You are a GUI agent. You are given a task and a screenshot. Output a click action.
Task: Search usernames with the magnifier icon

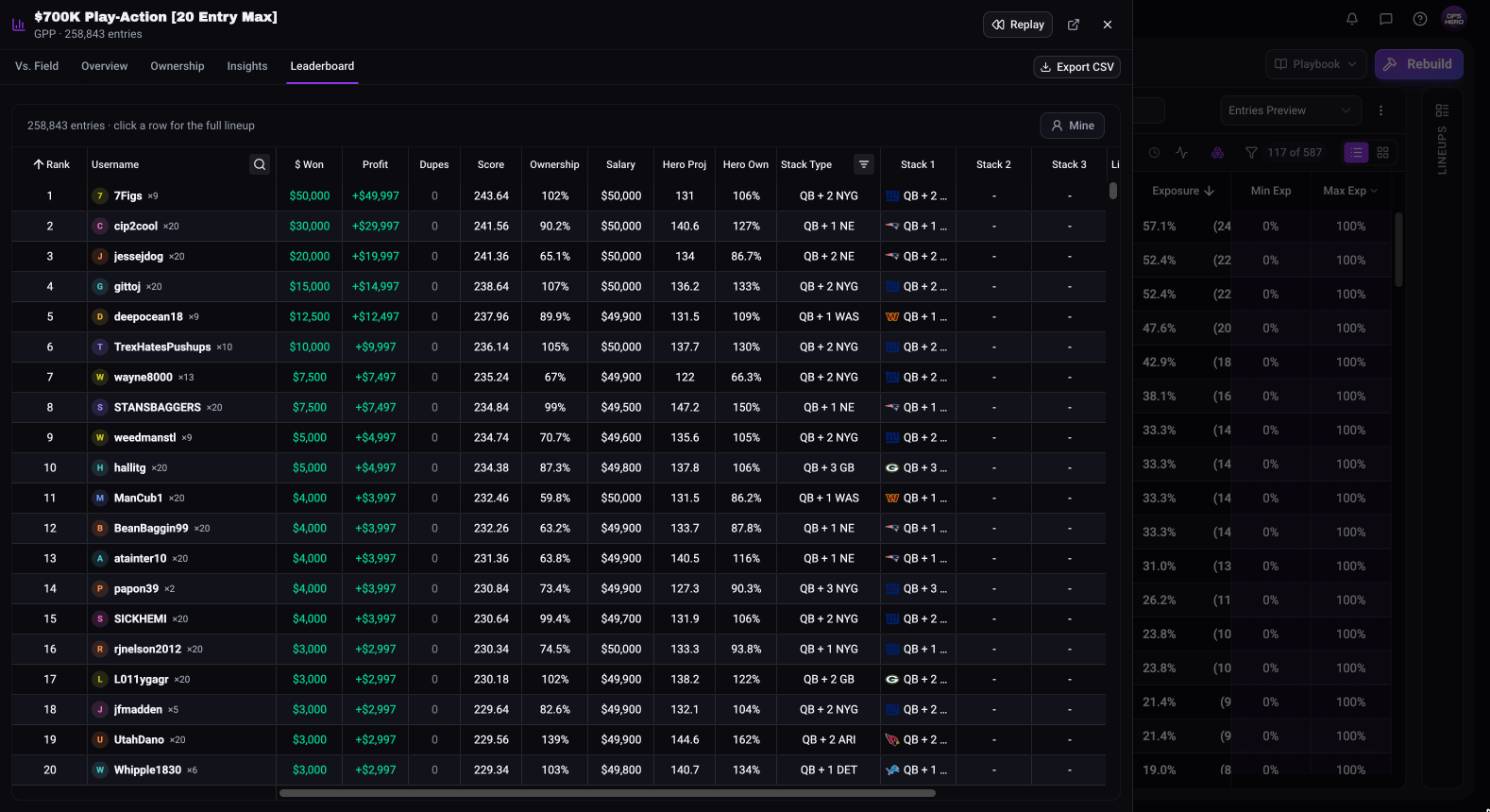click(x=260, y=164)
